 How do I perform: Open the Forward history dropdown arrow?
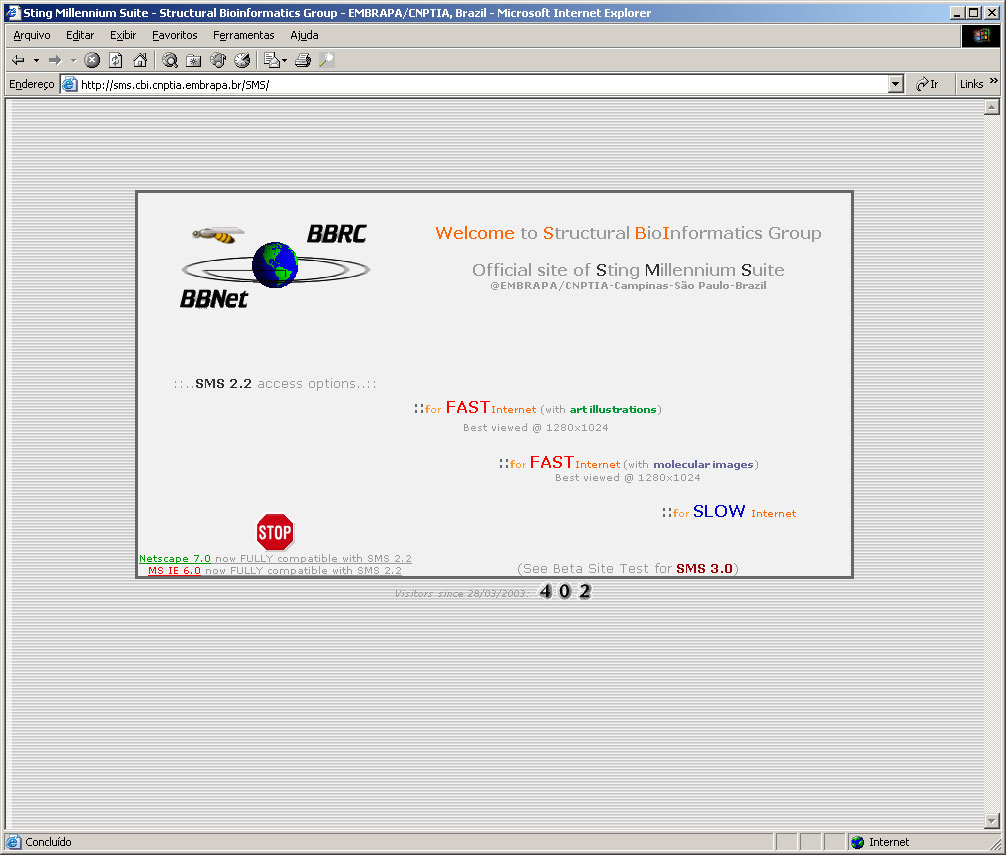pyautogui.click(x=73, y=60)
